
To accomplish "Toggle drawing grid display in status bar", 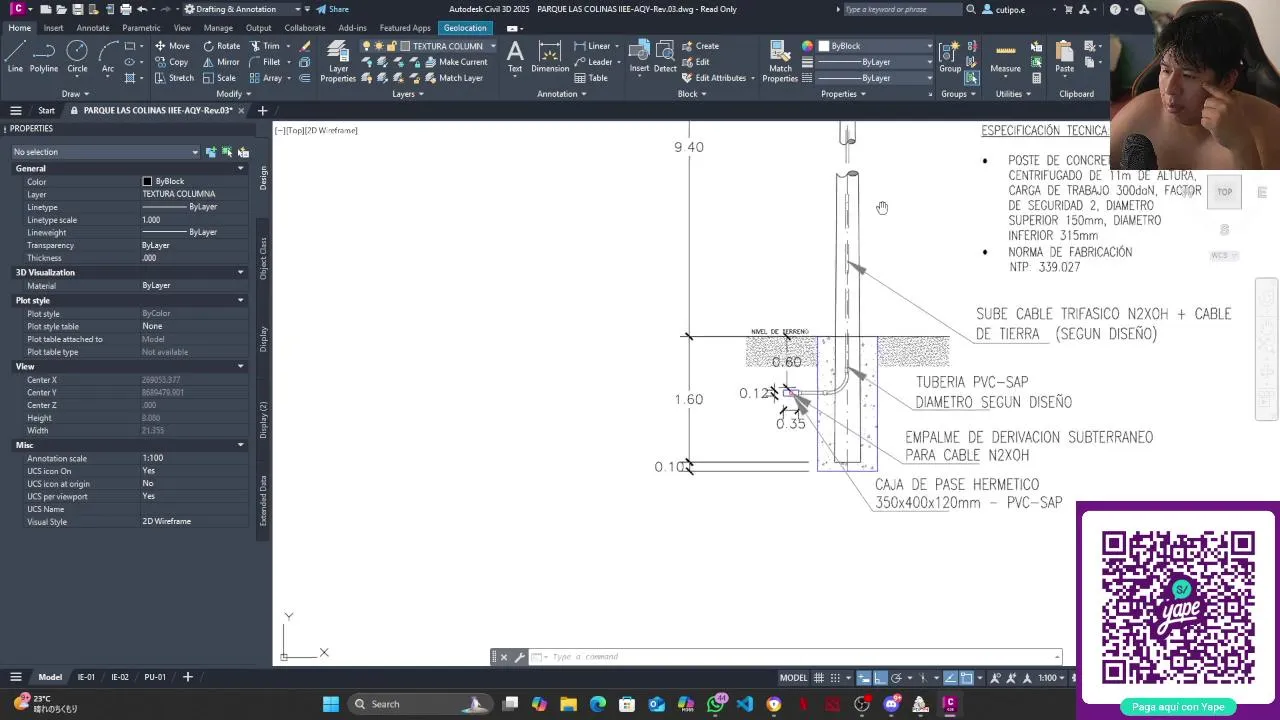I will (x=819, y=678).
